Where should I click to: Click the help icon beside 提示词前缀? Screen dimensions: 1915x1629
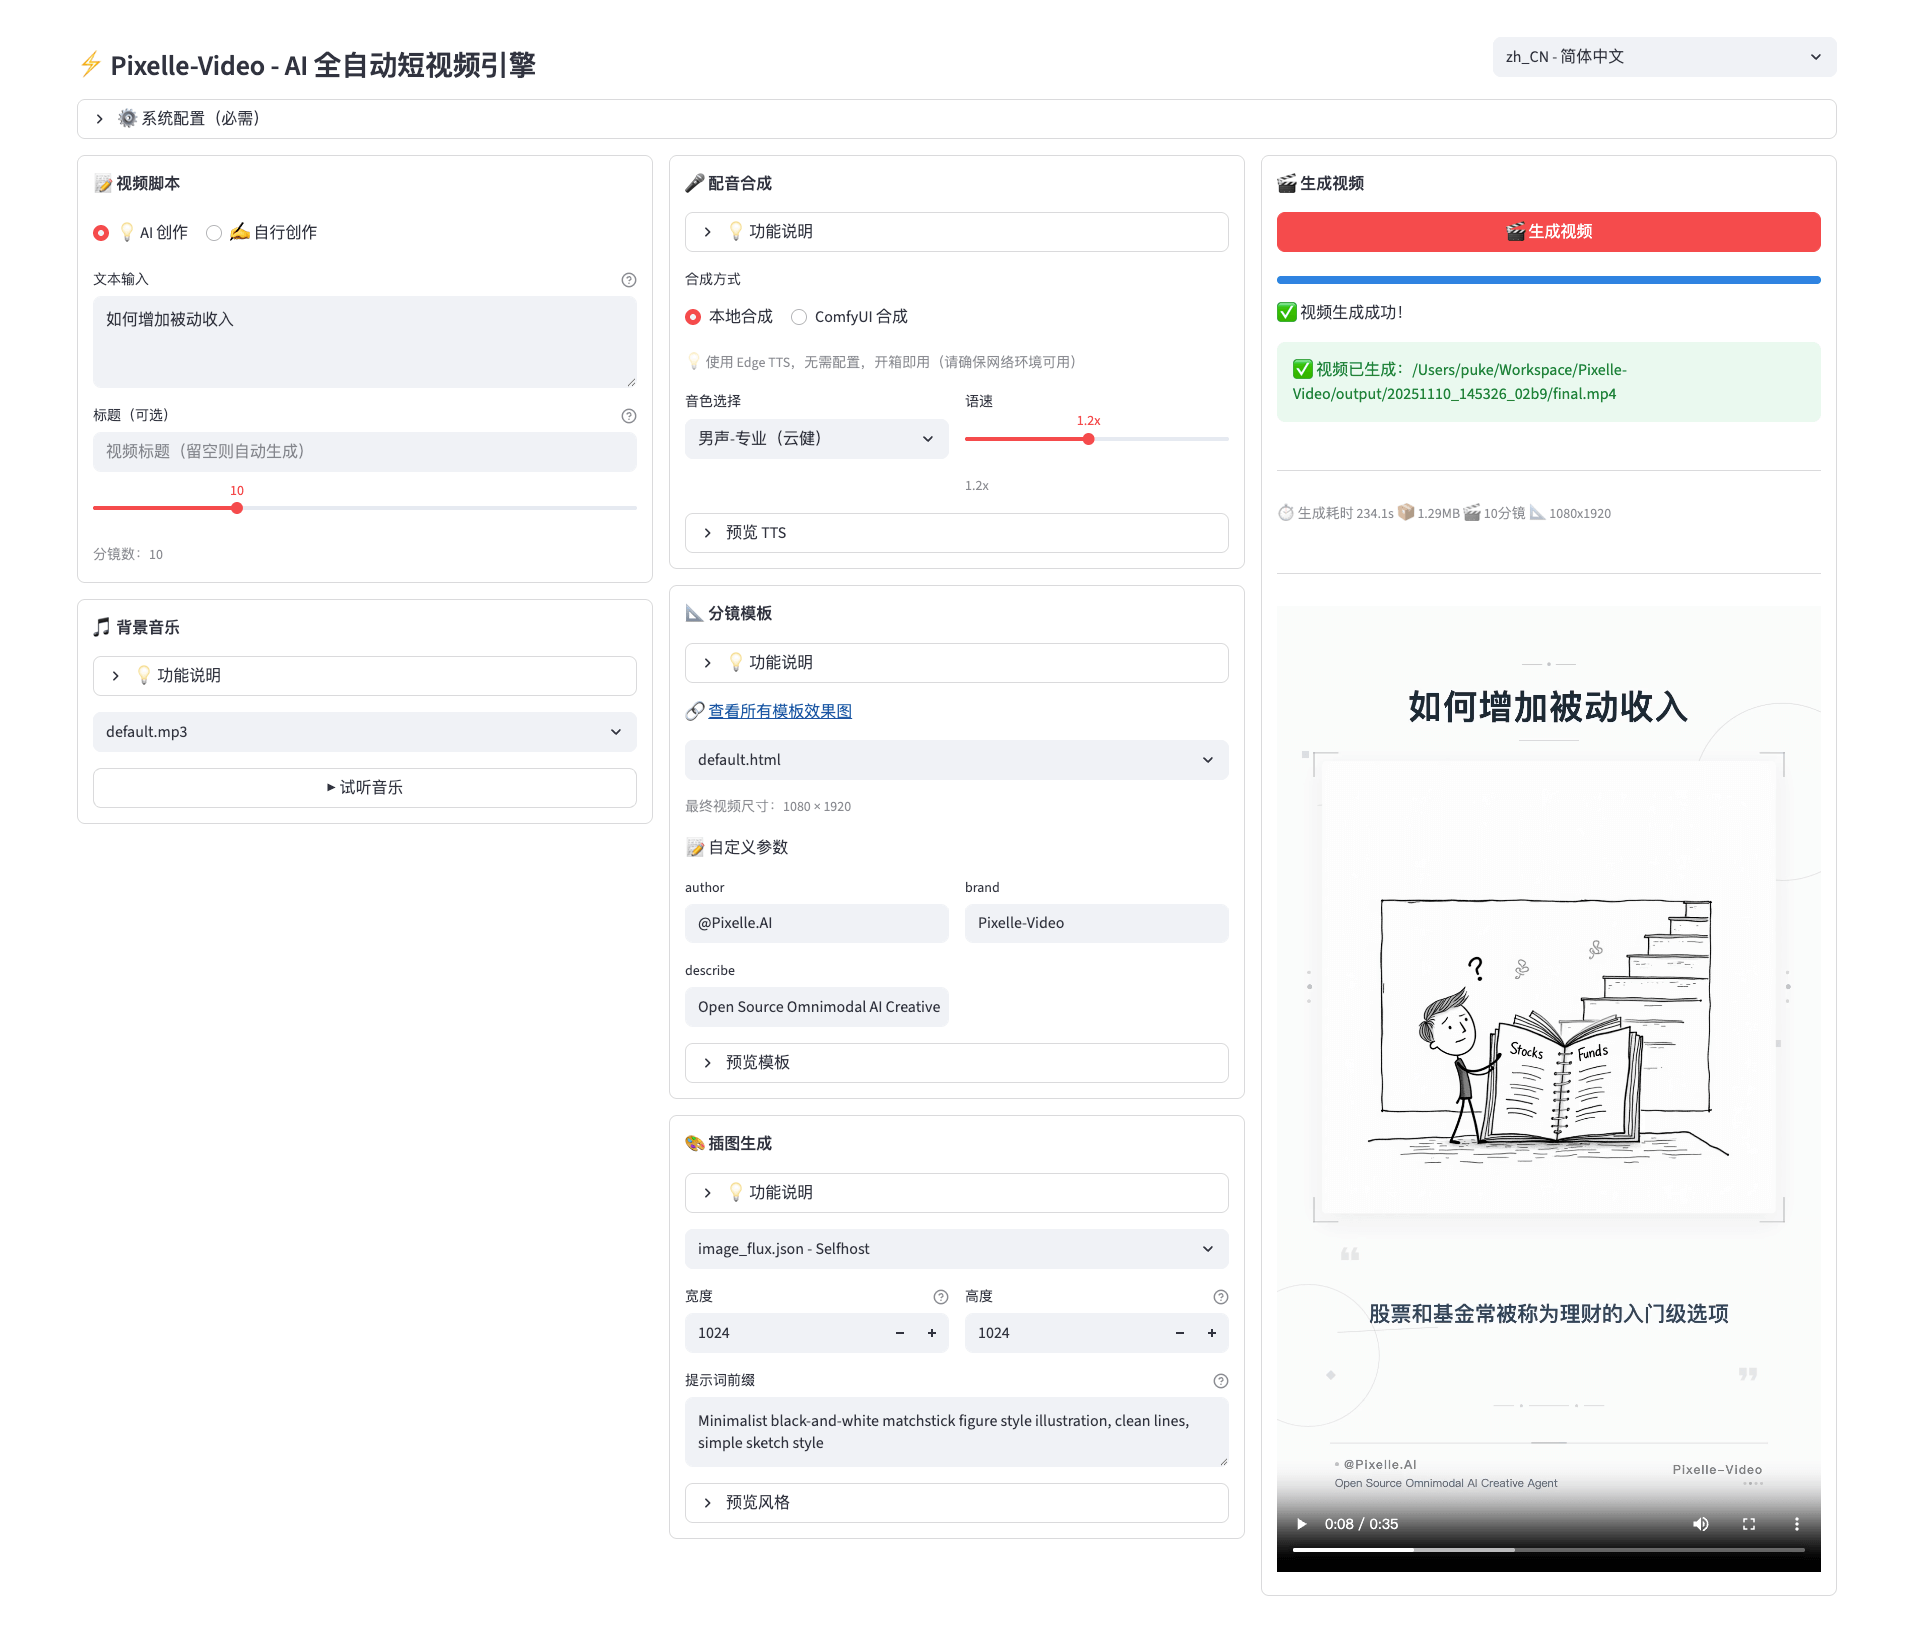(x=1220, y=1381)
